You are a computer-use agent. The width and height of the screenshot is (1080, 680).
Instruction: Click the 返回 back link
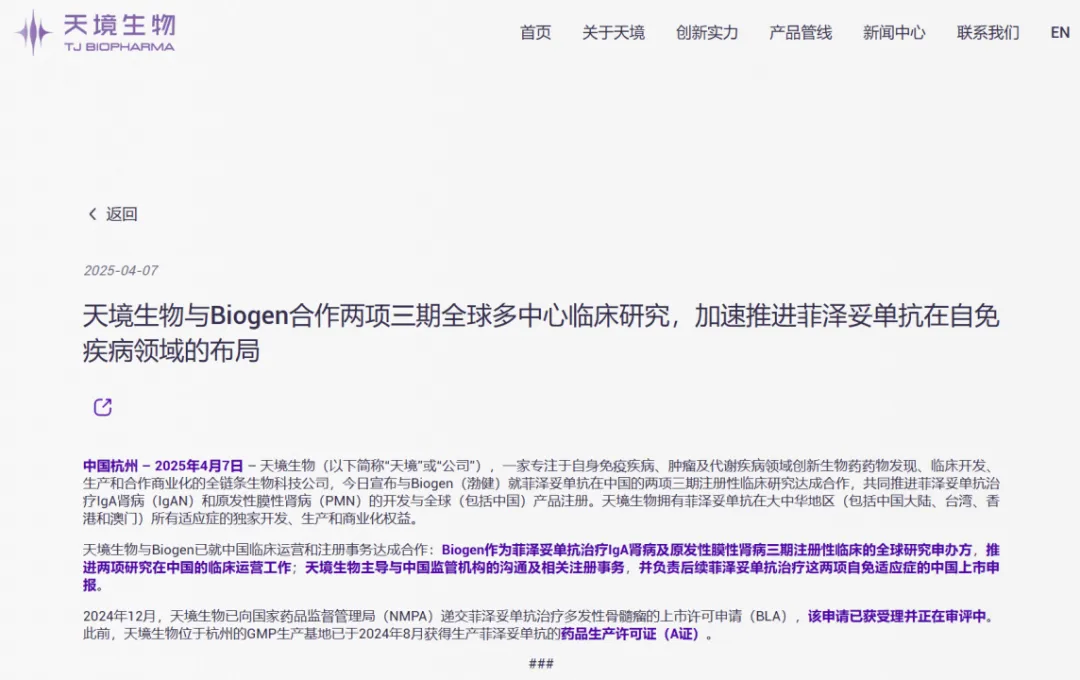point(122,214)
